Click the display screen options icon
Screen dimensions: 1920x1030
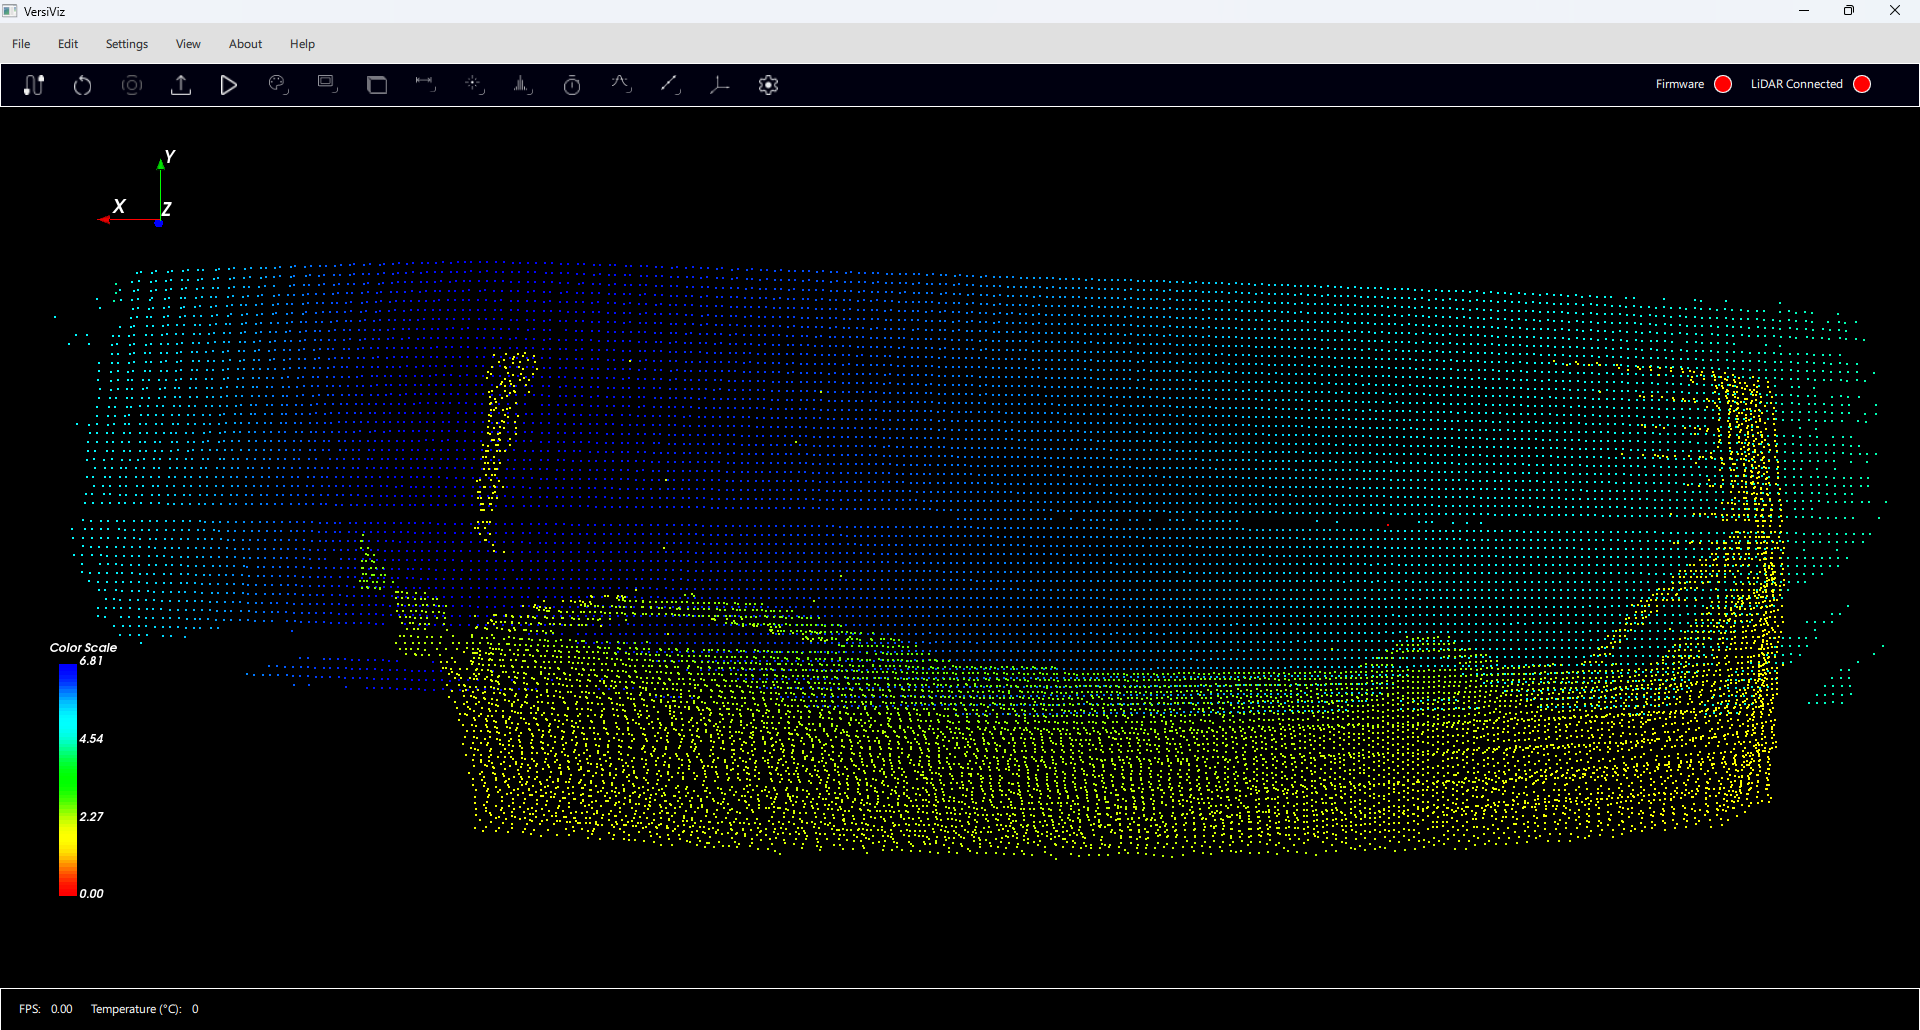(x=328, y=85)
